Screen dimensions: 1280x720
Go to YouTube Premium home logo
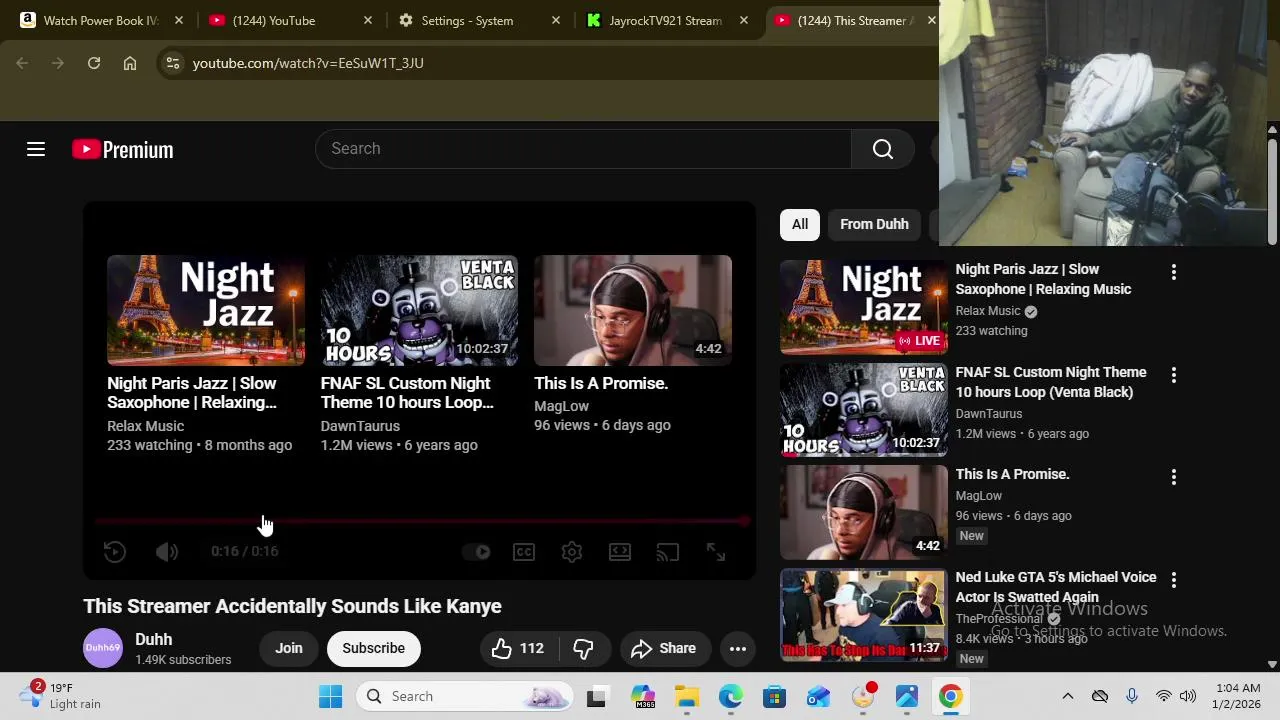click(123, 150)
